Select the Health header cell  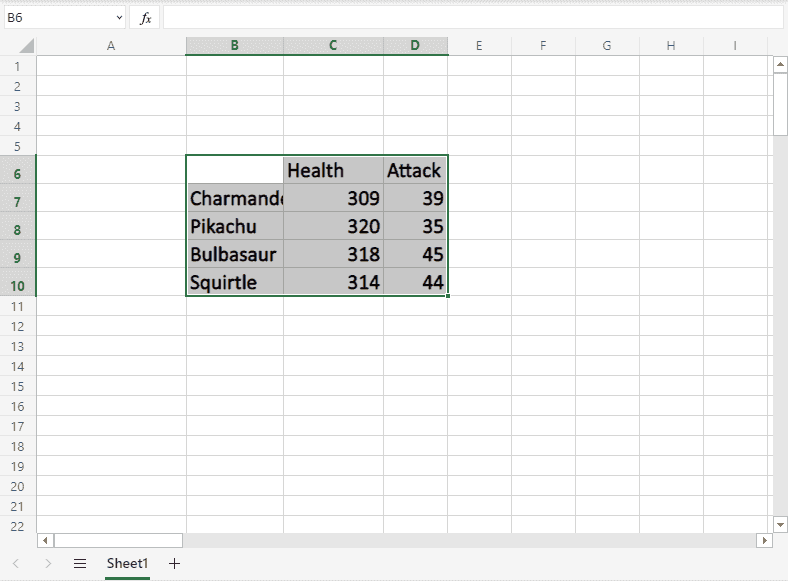(332, 171)
